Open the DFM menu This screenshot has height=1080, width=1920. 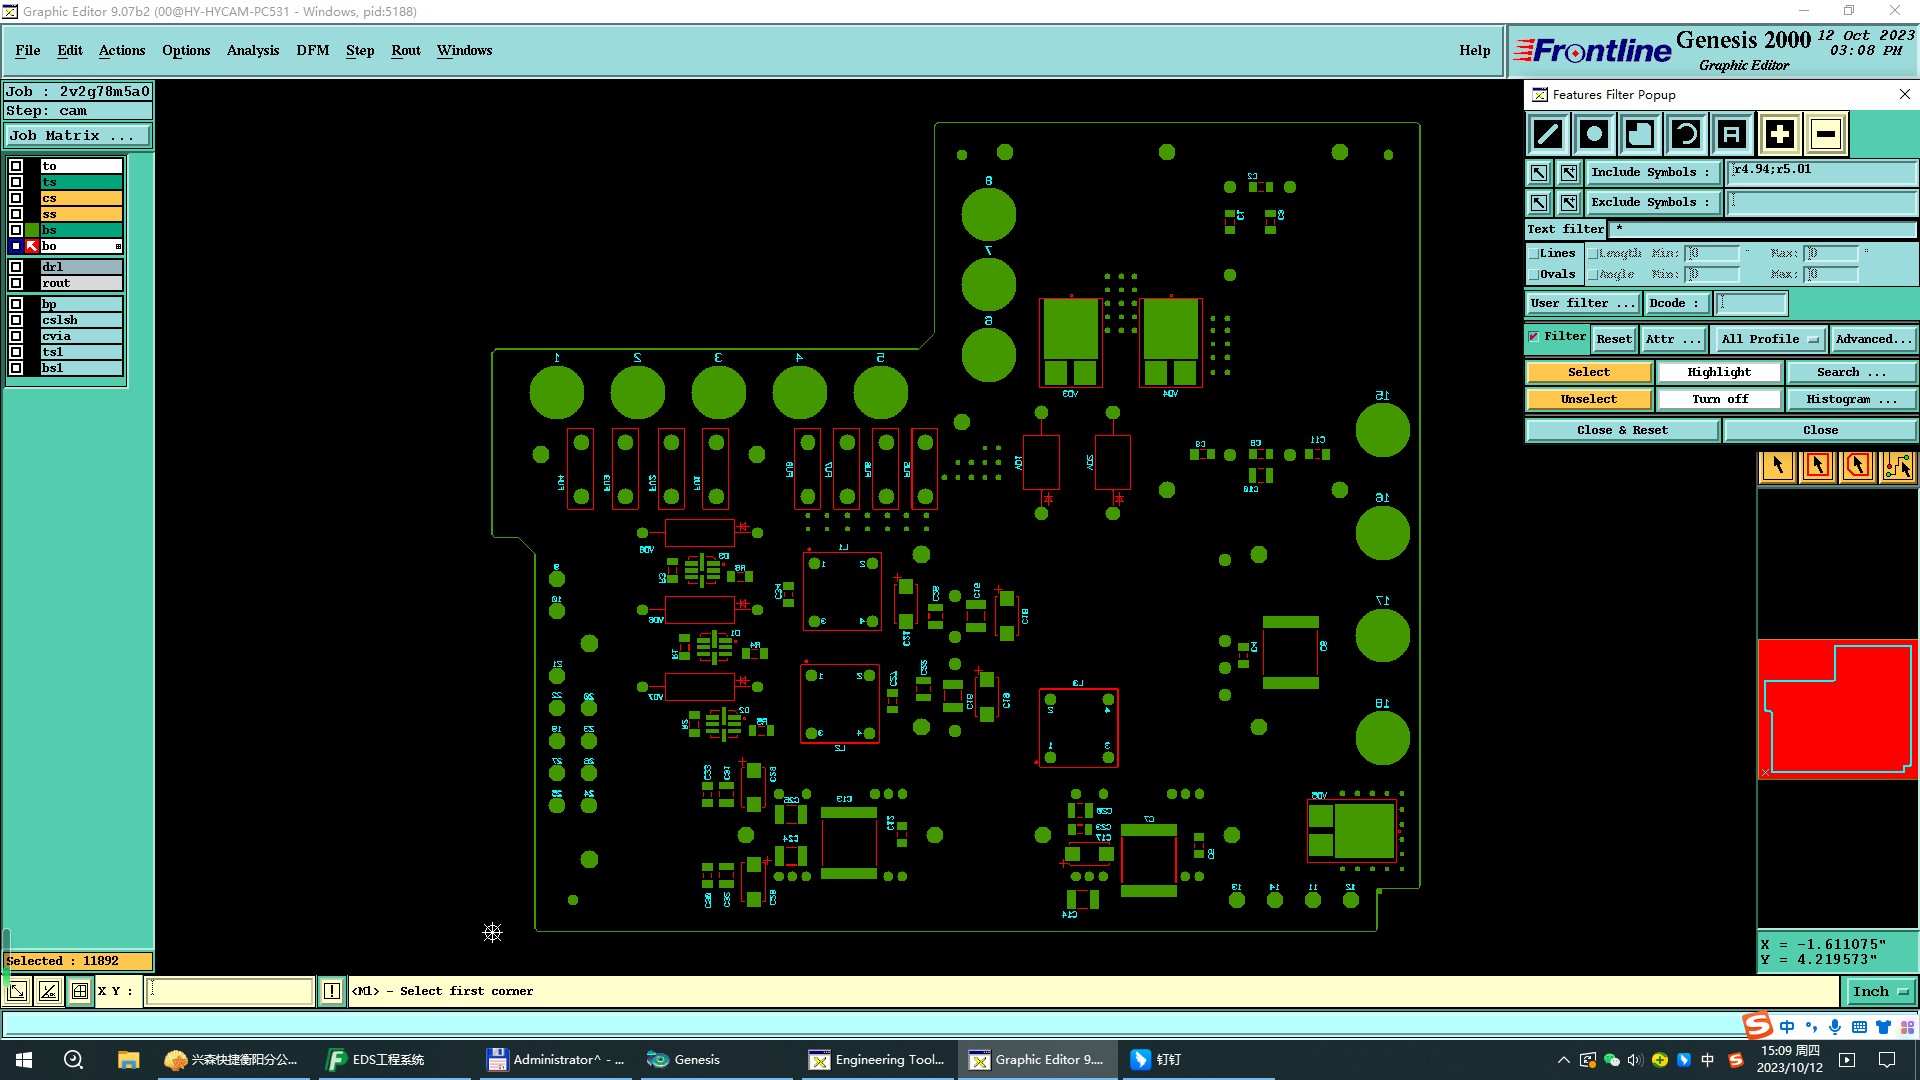pyautogui.click(x=312, y=50)
